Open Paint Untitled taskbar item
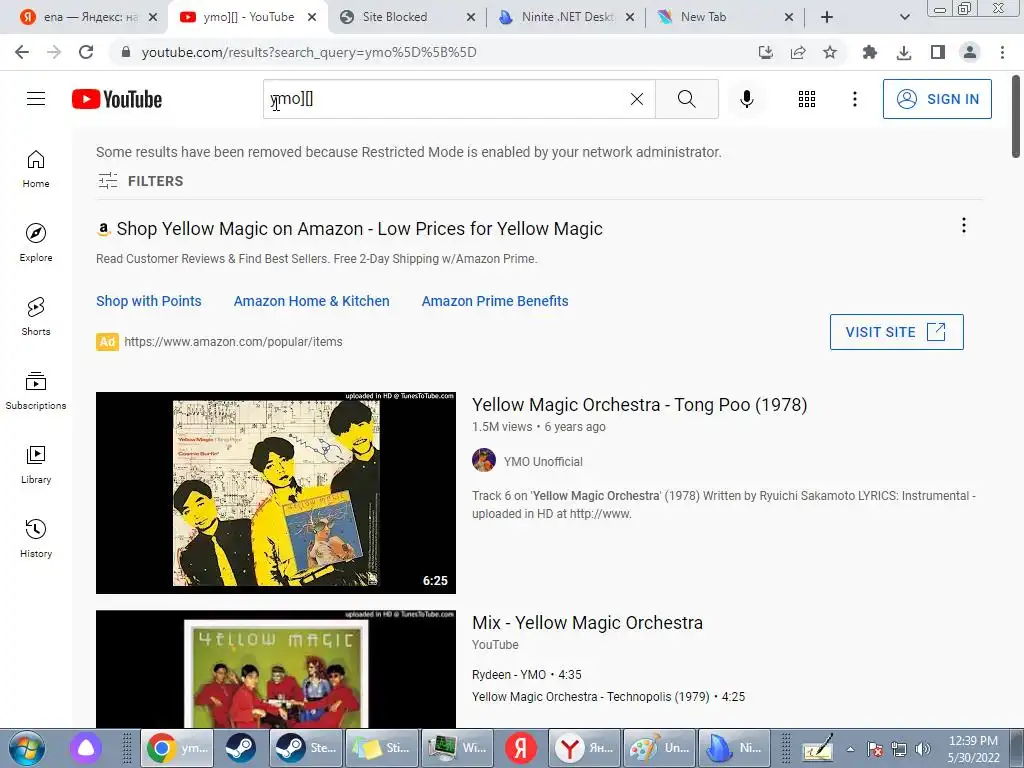 tap(660, 748)
